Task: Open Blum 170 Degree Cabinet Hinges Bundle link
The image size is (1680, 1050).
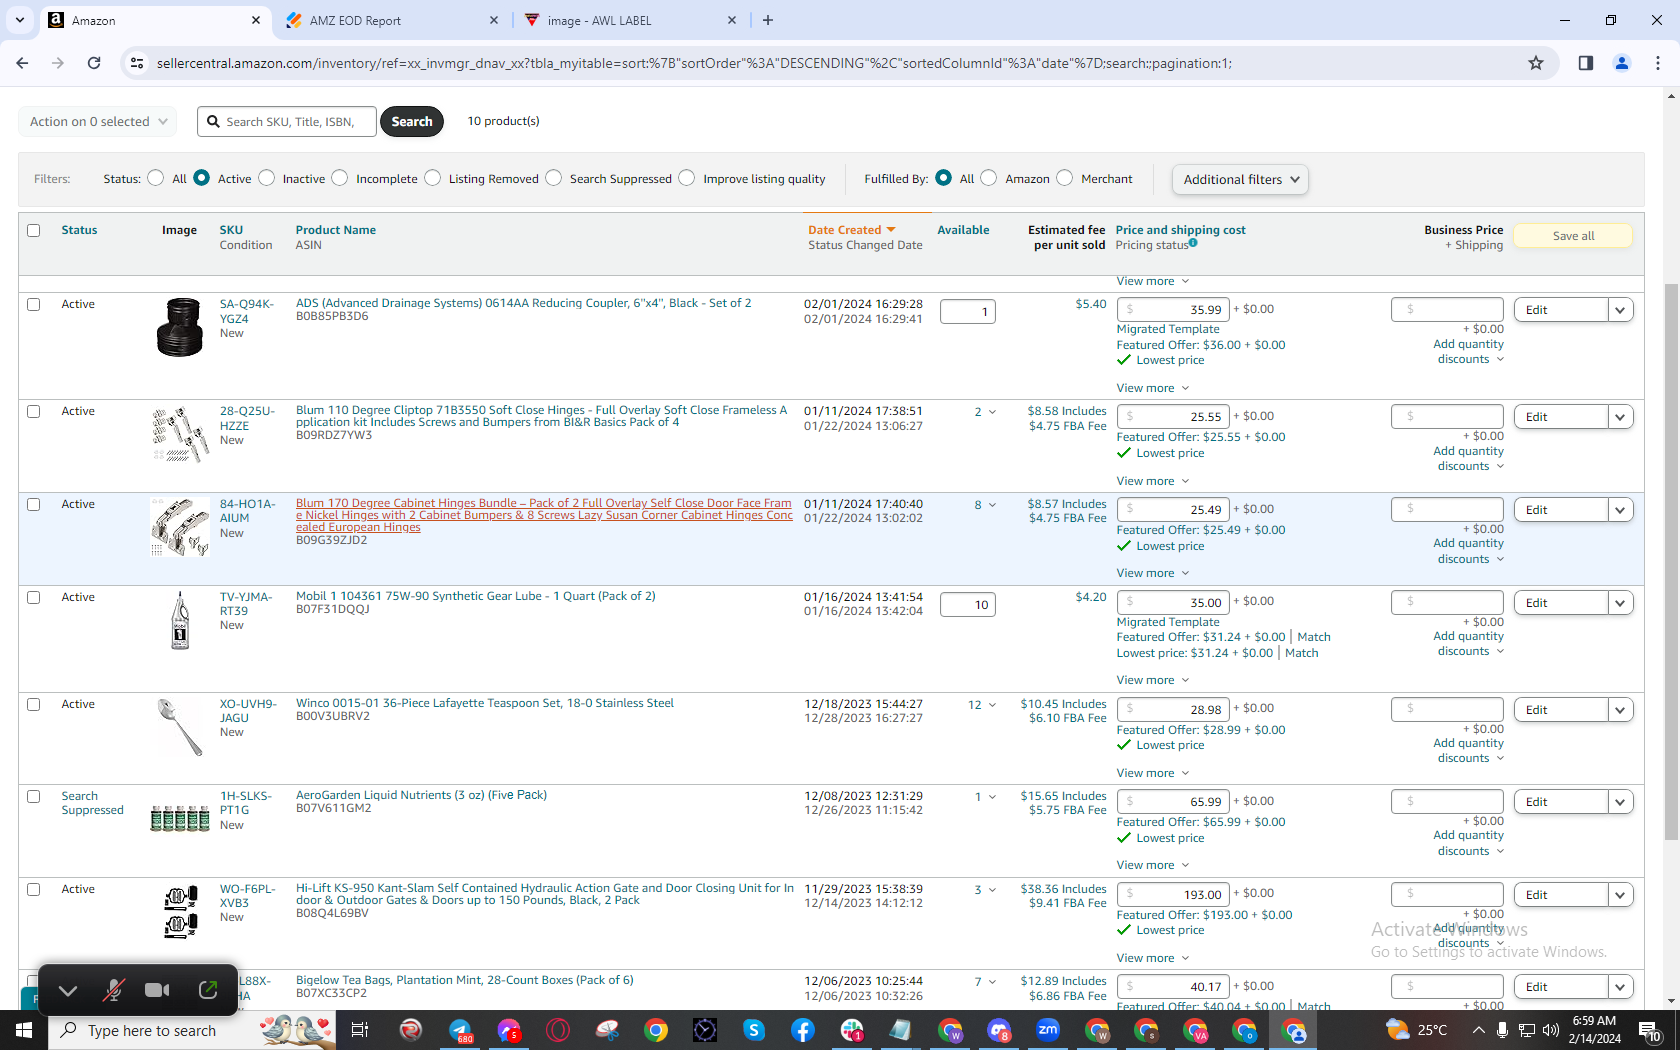Action: (x=544, y=515)
